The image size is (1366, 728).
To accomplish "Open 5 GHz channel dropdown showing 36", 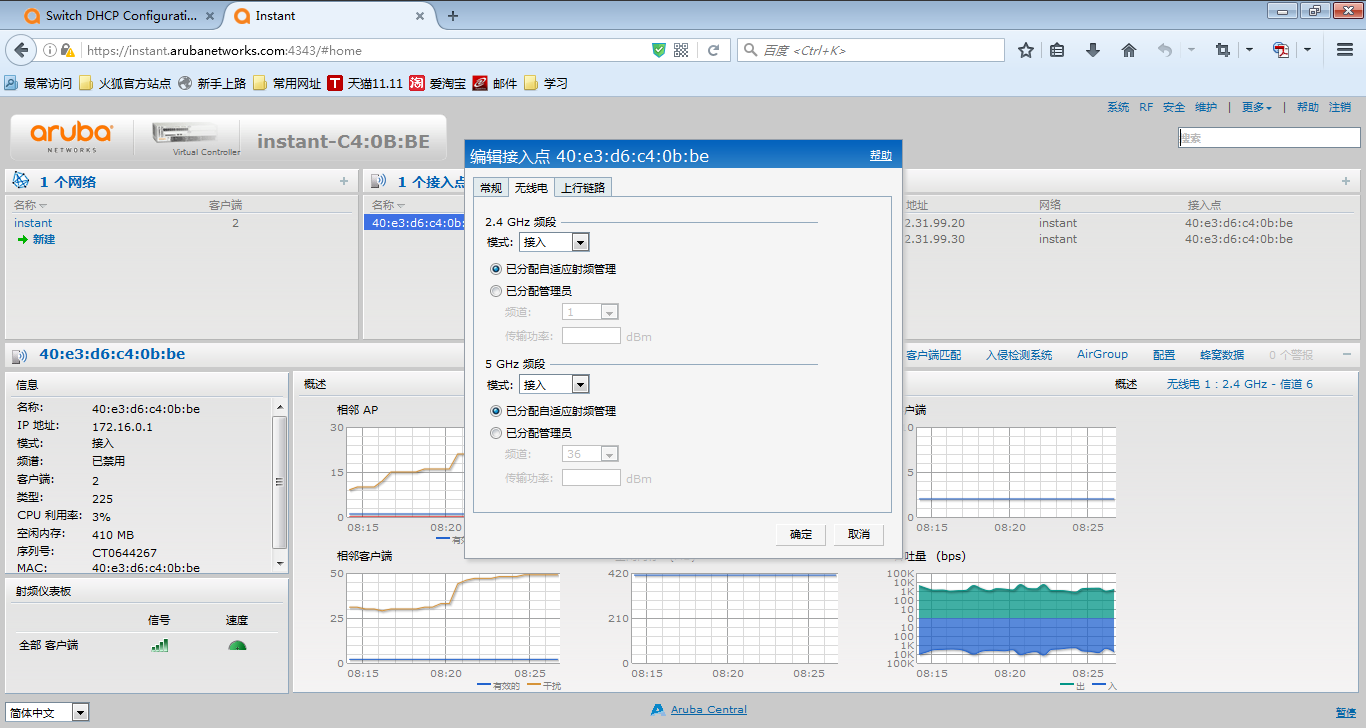I will (x=590, y=454).
